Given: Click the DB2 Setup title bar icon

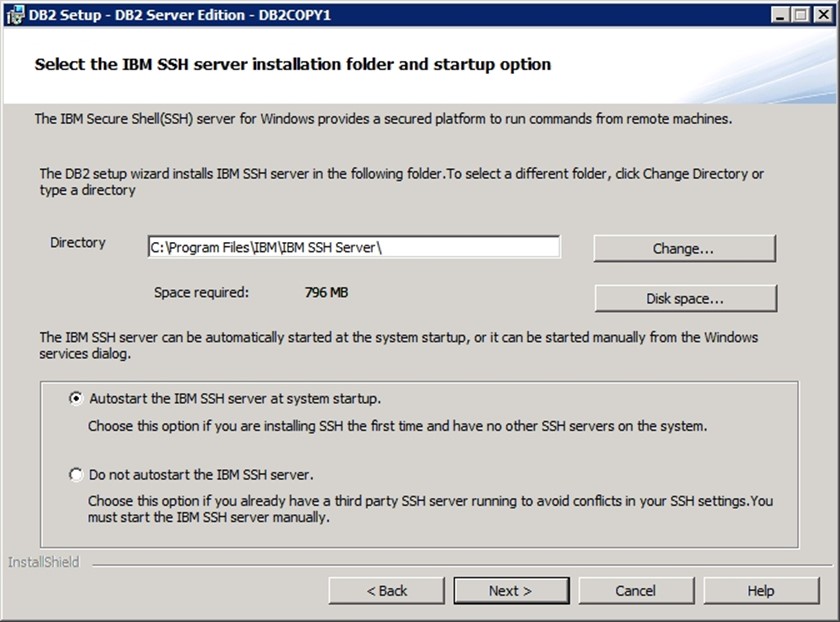Looking at the screenshot, I should point(13,15).
